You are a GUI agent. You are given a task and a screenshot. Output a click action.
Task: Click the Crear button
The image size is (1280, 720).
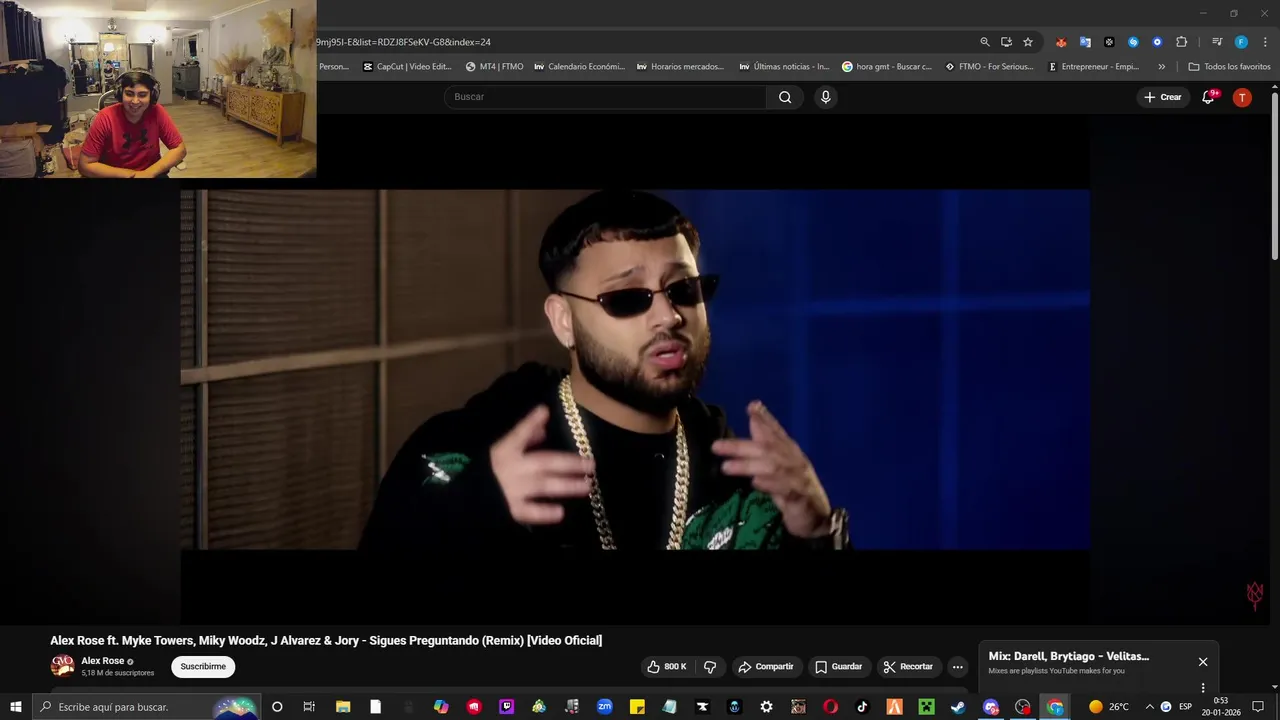point(1162,97)
